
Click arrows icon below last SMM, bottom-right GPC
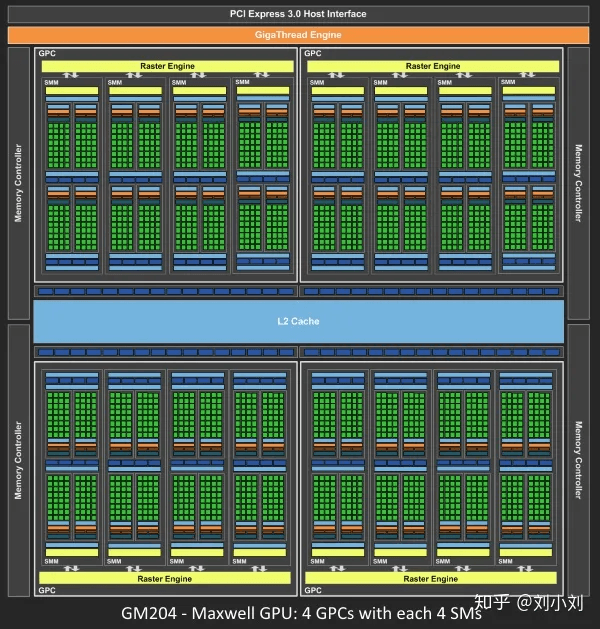tap(525, 568)
